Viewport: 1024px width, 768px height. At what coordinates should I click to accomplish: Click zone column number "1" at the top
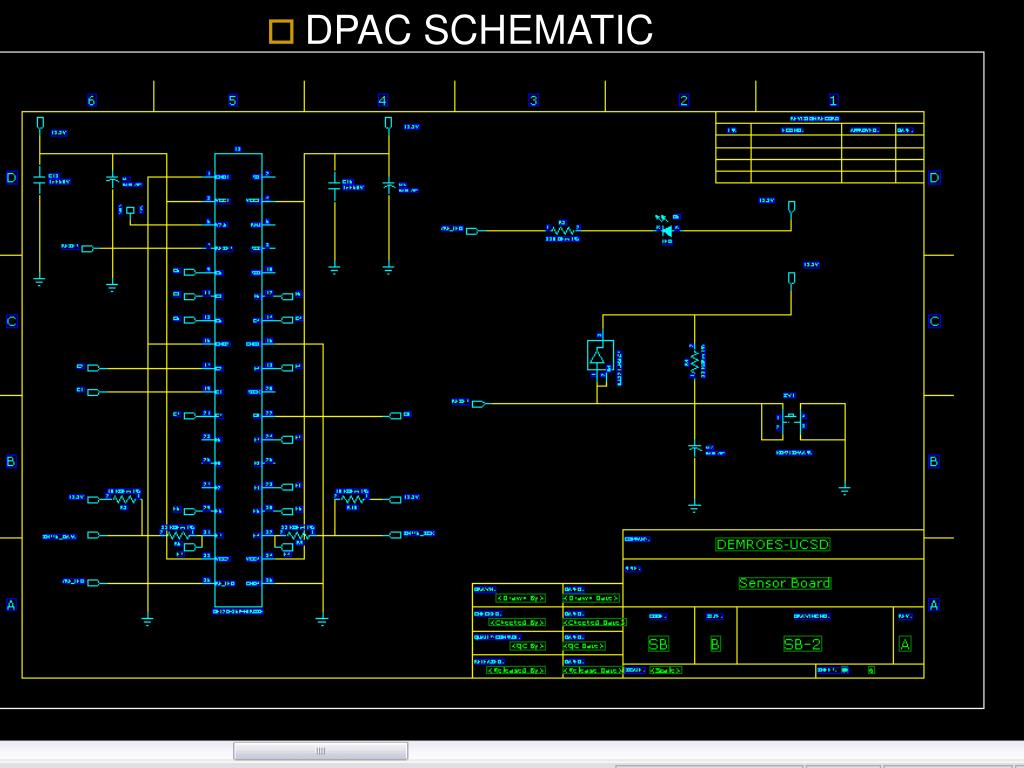833,101
